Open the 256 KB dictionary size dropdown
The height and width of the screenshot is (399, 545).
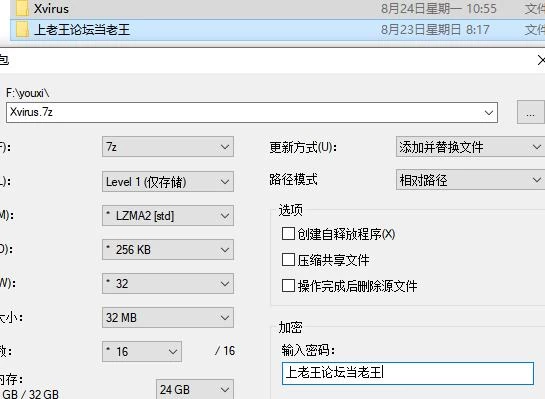click(168, 250)
